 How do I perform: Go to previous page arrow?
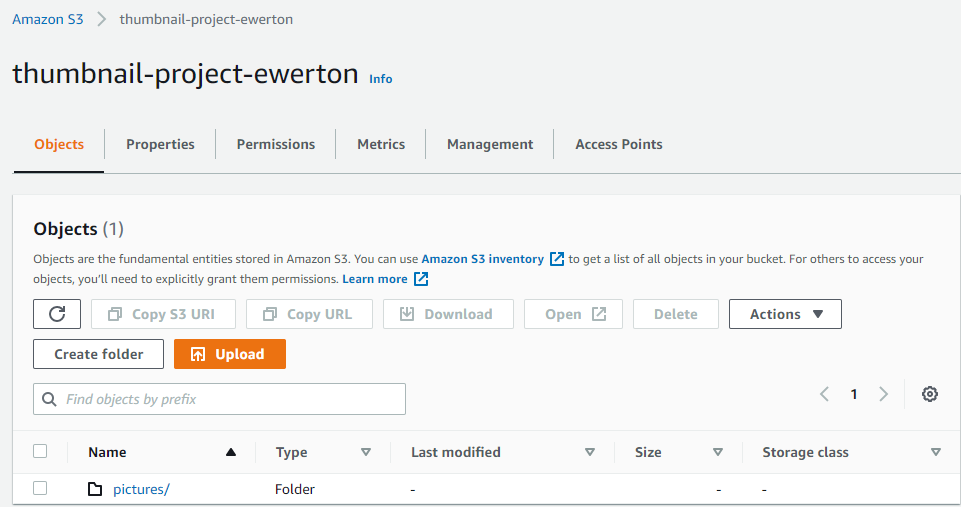(x=824, y=394)
